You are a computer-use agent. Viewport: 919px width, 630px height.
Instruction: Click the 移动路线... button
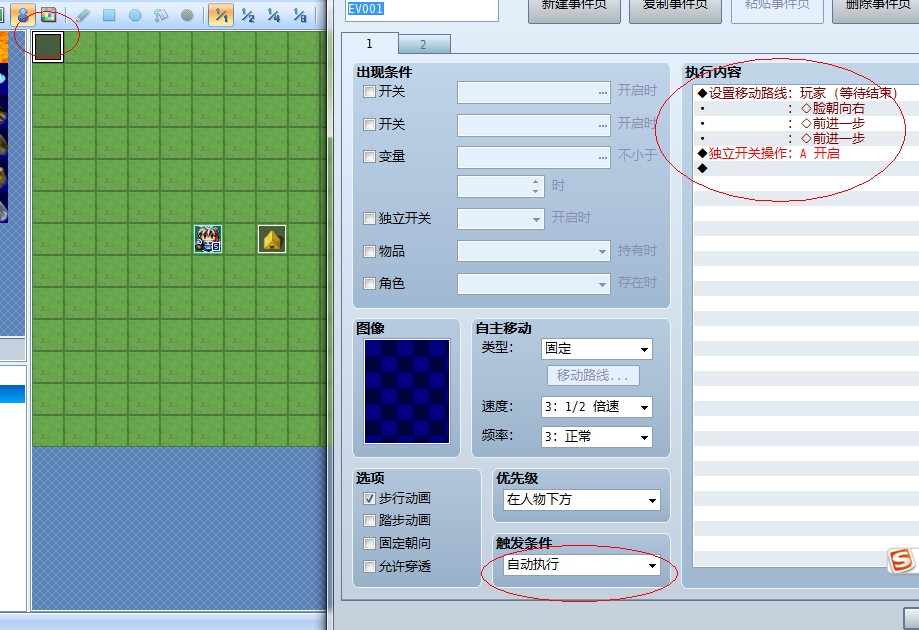(x=593, y=376)
